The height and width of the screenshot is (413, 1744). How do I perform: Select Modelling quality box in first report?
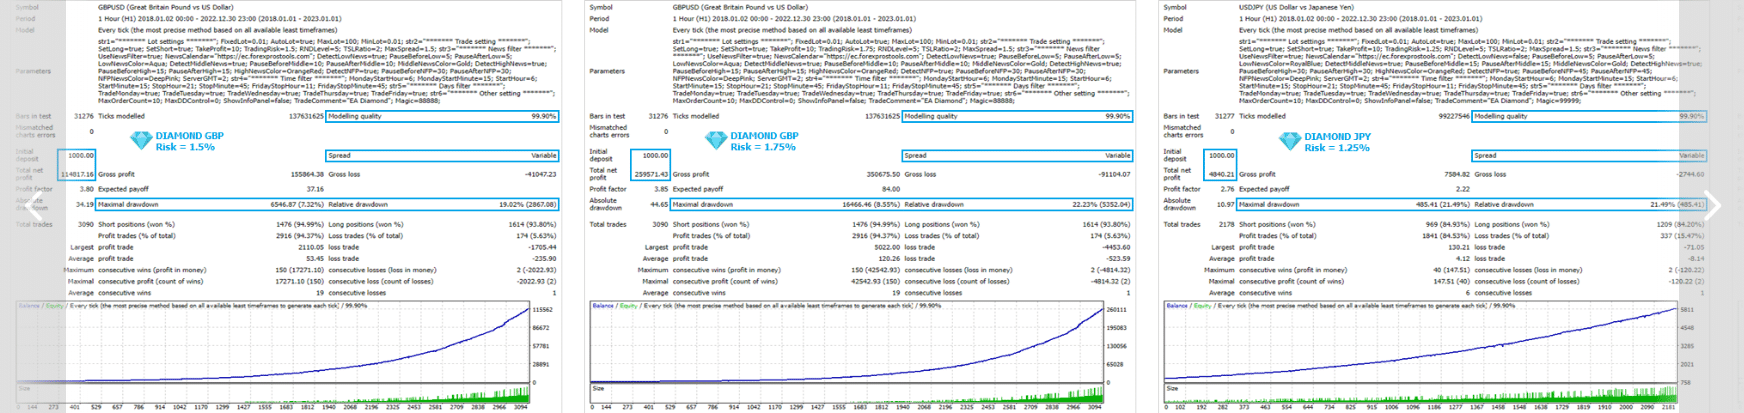point(442,116)
